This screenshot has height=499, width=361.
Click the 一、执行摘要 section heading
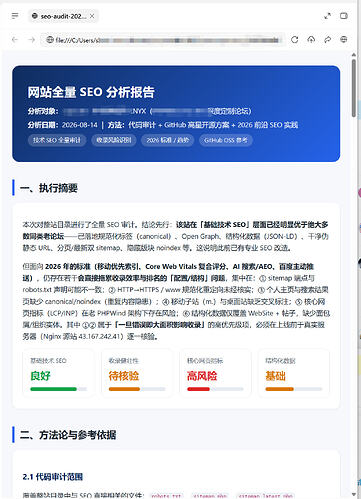click(49, 188)
